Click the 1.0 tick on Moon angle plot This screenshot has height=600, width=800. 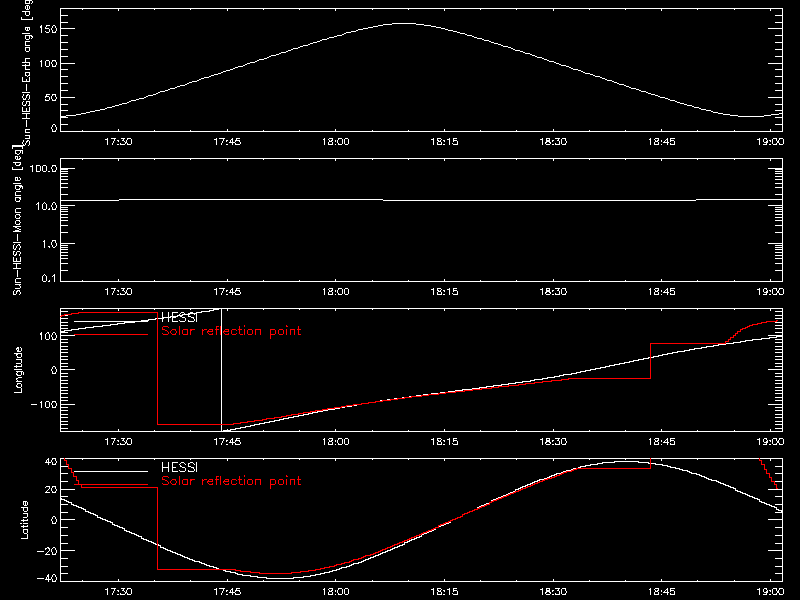coord(49,244)
